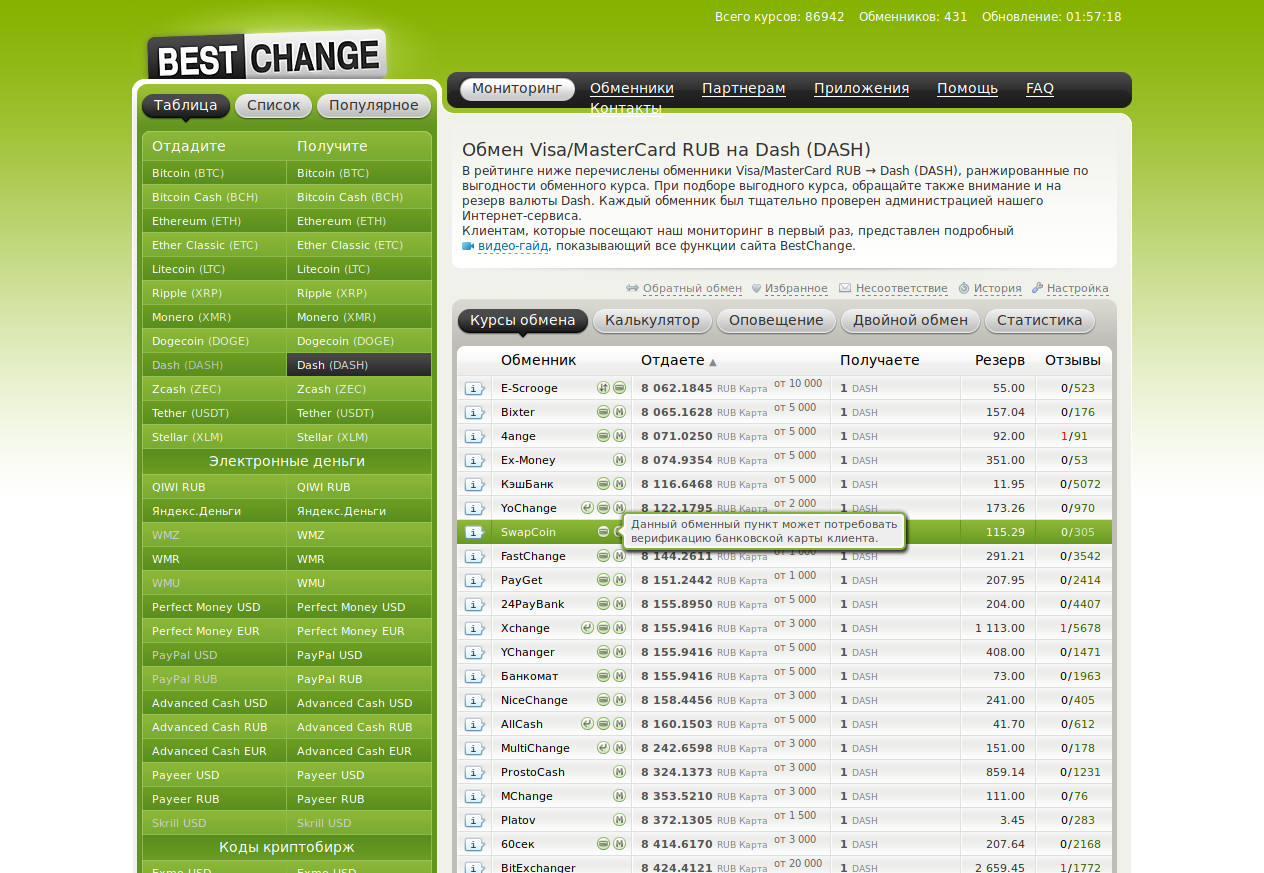Click the return-arrow badge on Xchange
Viewport: 1264px width, 873px height.
tap(587, 628)
